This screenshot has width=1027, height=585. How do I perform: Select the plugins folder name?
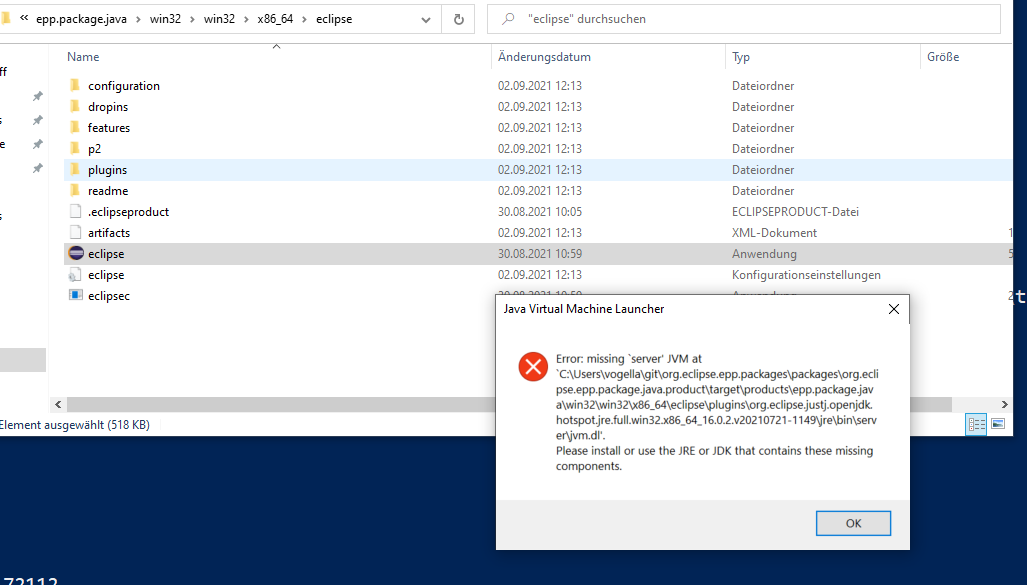[107, 170]
